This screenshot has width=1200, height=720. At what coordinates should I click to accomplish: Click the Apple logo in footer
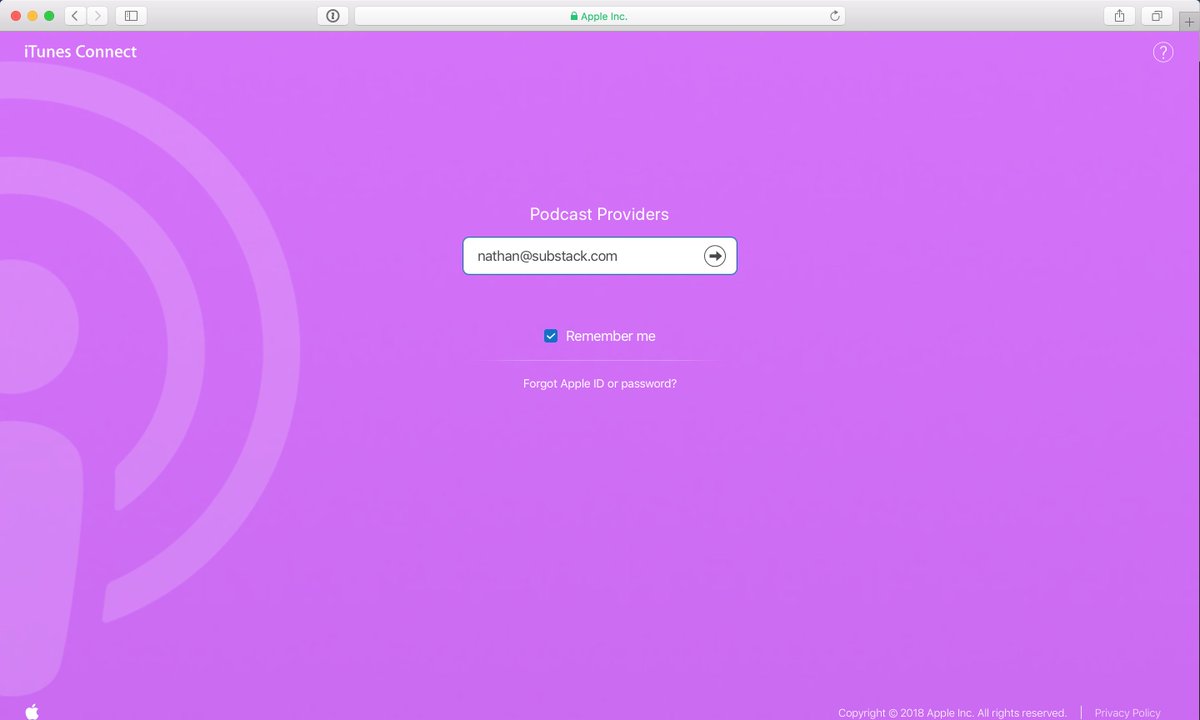(x=32, y=711)
